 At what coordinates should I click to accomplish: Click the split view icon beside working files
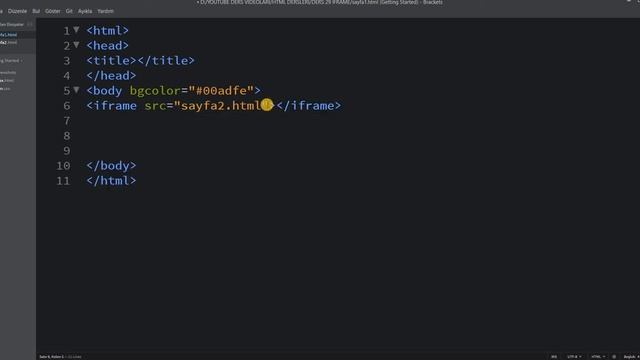(29, 24)
